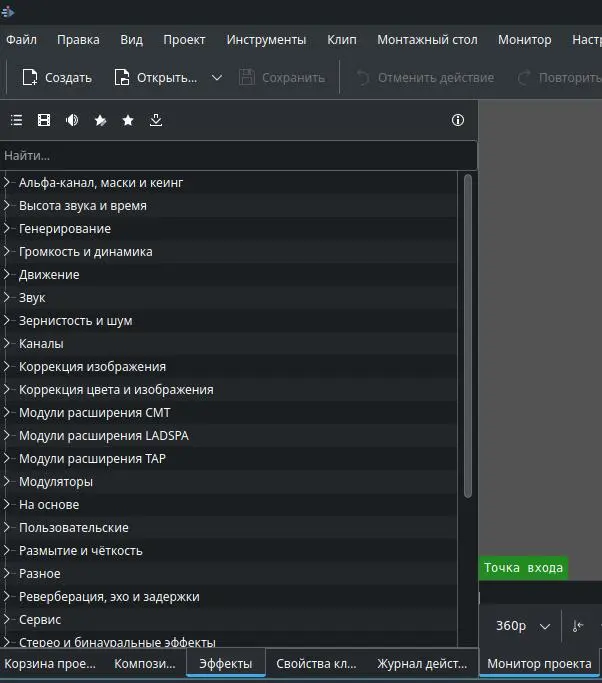
Task: Expand Высота звука и время category
Action: point(7,206)
